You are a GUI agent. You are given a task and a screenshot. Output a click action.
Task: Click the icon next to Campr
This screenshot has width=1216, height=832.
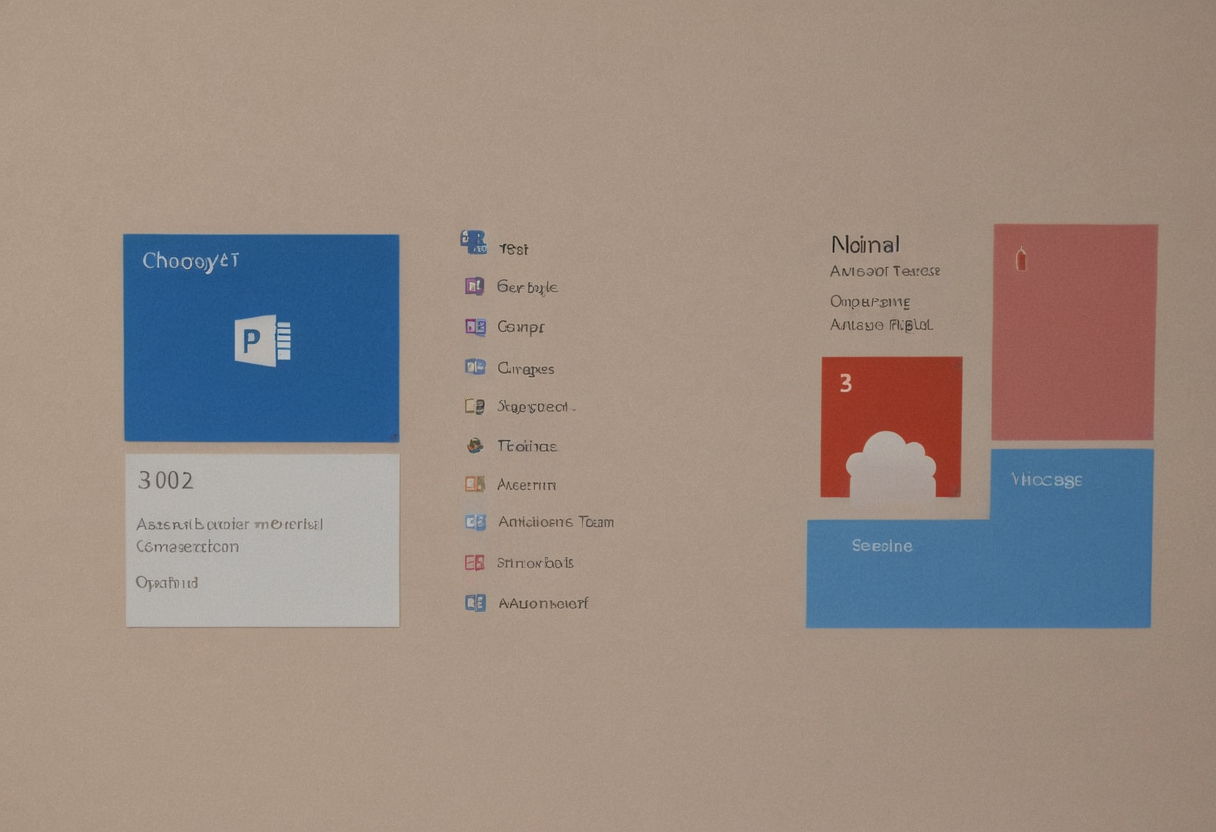click(475, 326)
